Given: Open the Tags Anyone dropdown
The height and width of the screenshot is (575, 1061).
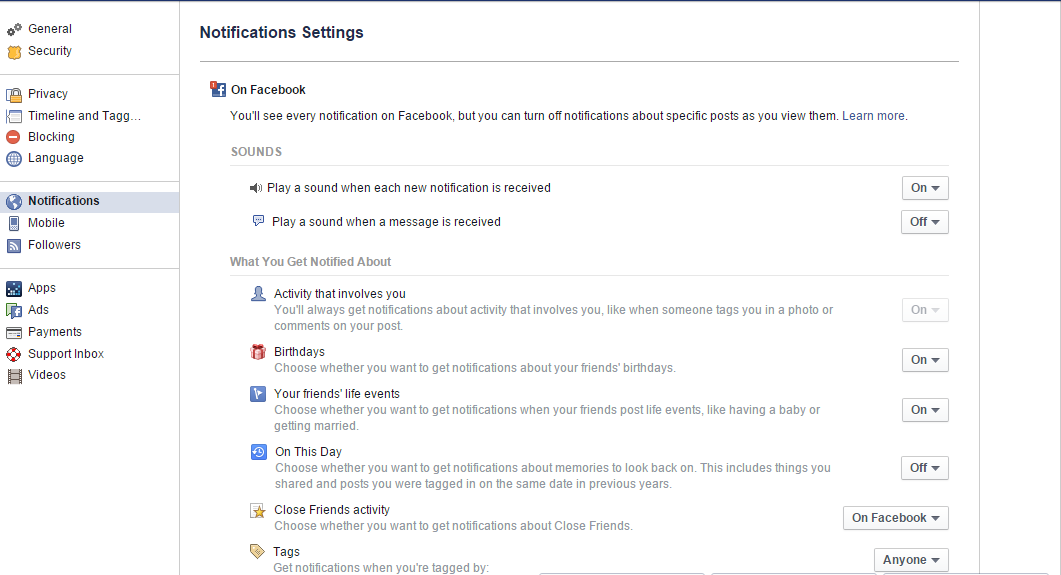Looking at the screenshot, I should (x=911, y=560).
